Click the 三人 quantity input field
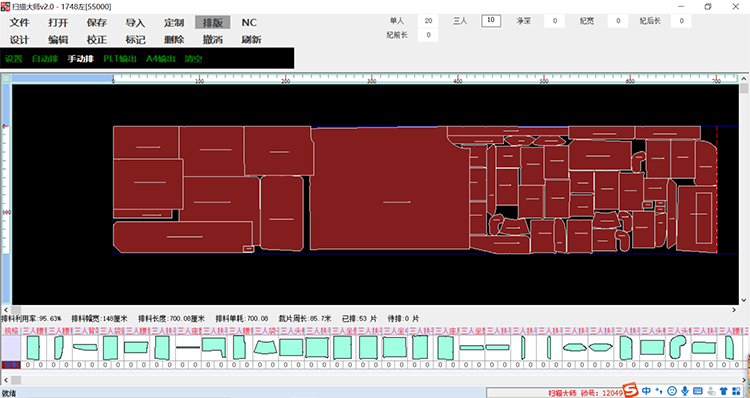 [x=491, y=21]
